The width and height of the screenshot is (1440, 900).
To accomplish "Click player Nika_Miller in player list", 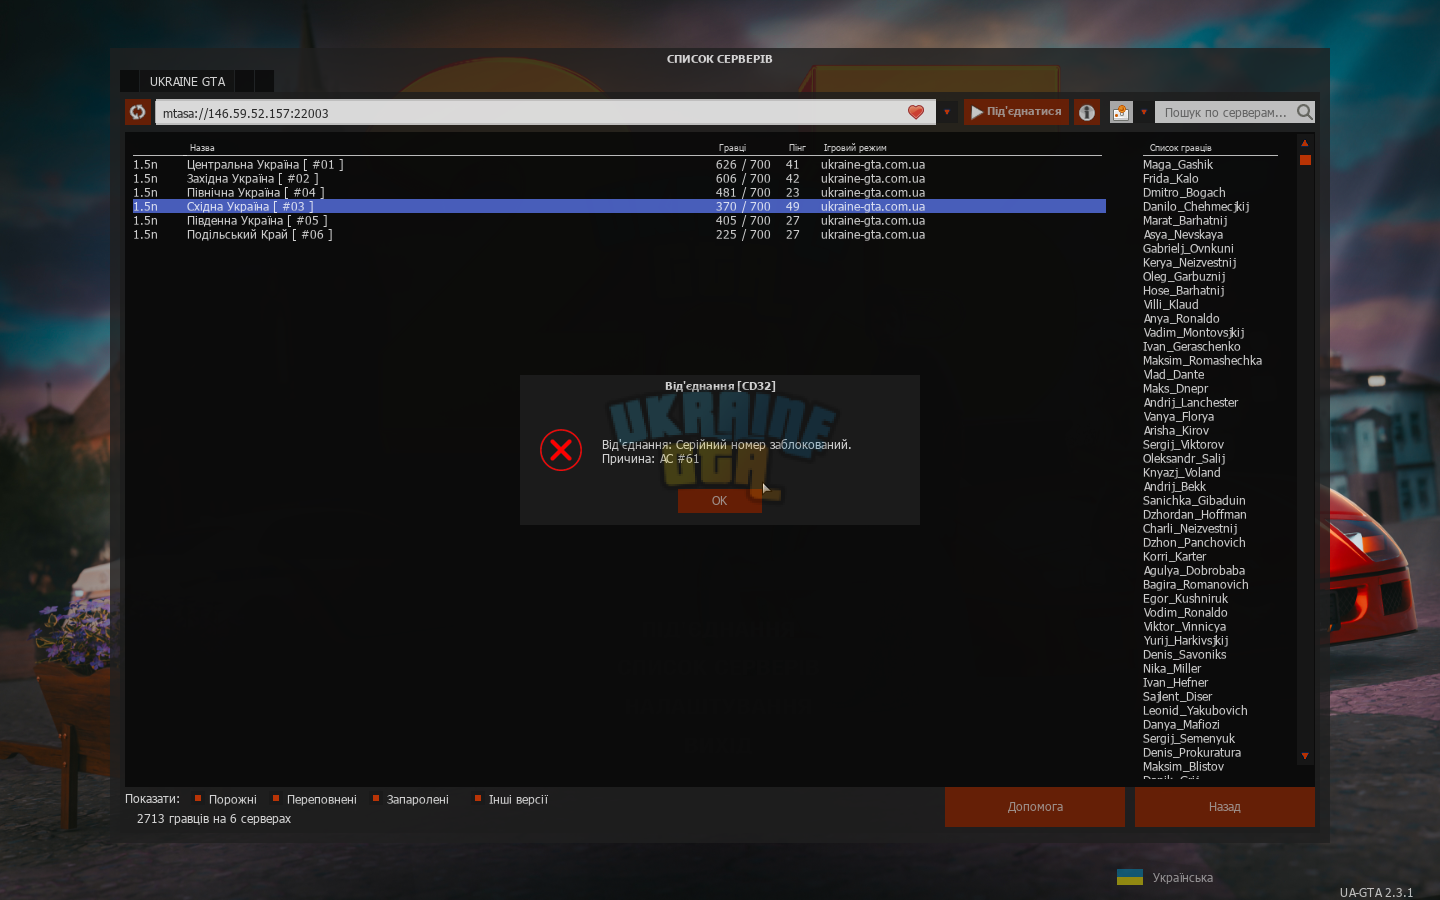I will coord(1172,668).
